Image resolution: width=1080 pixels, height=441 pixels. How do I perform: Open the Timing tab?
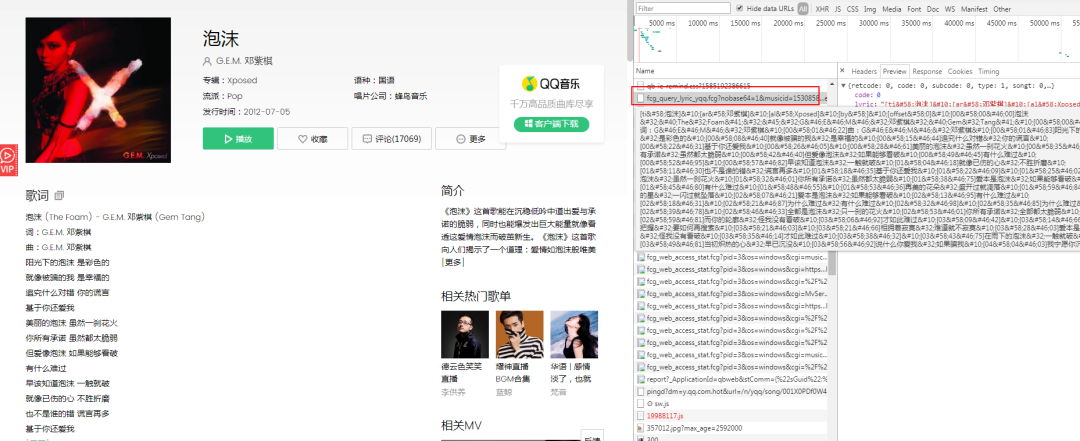[x=988, y=71]
